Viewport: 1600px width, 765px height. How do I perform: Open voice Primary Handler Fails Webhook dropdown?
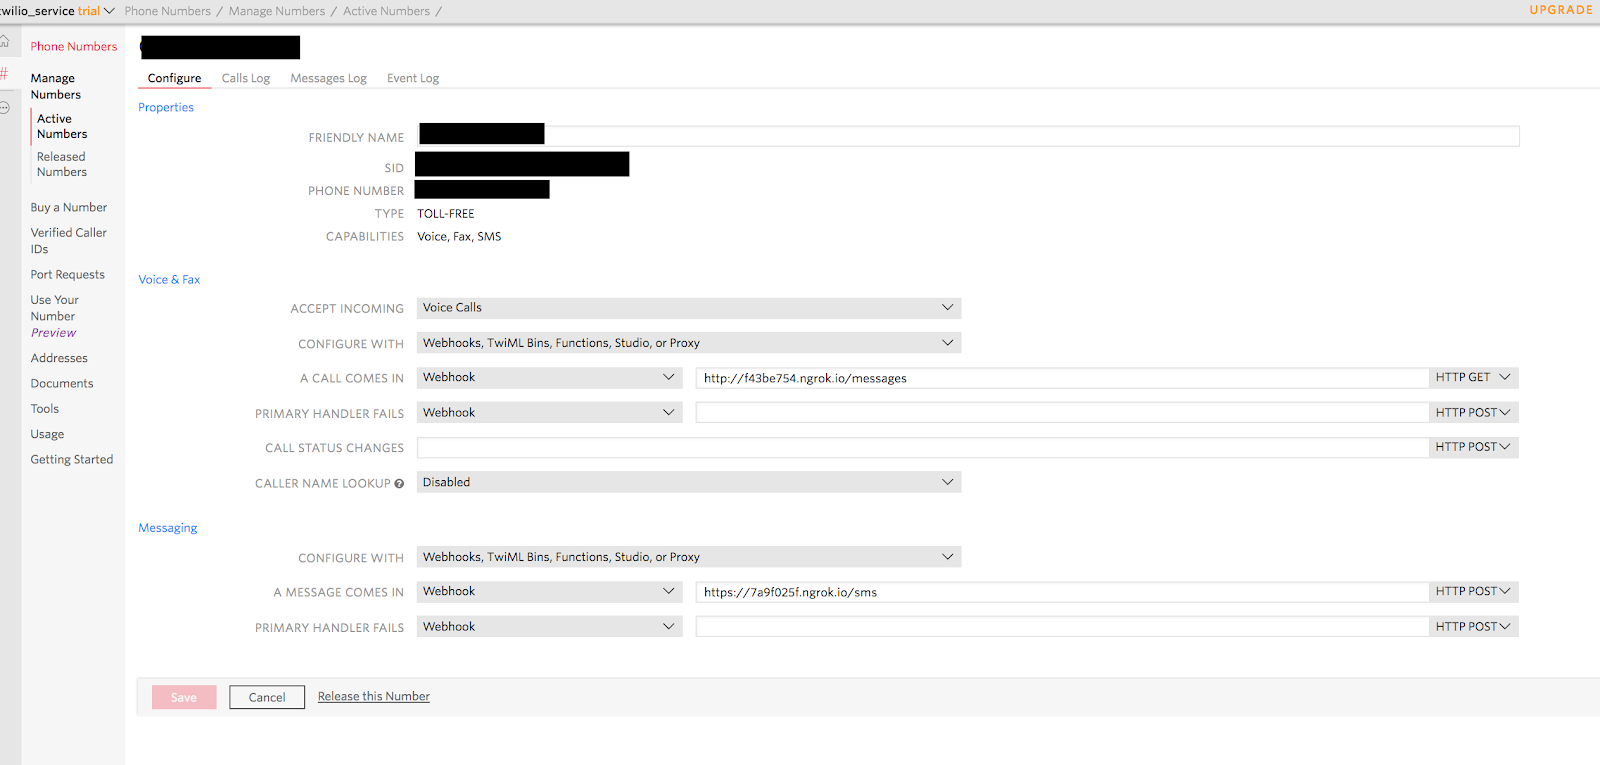pyautogui.click(x=550, y=413)
